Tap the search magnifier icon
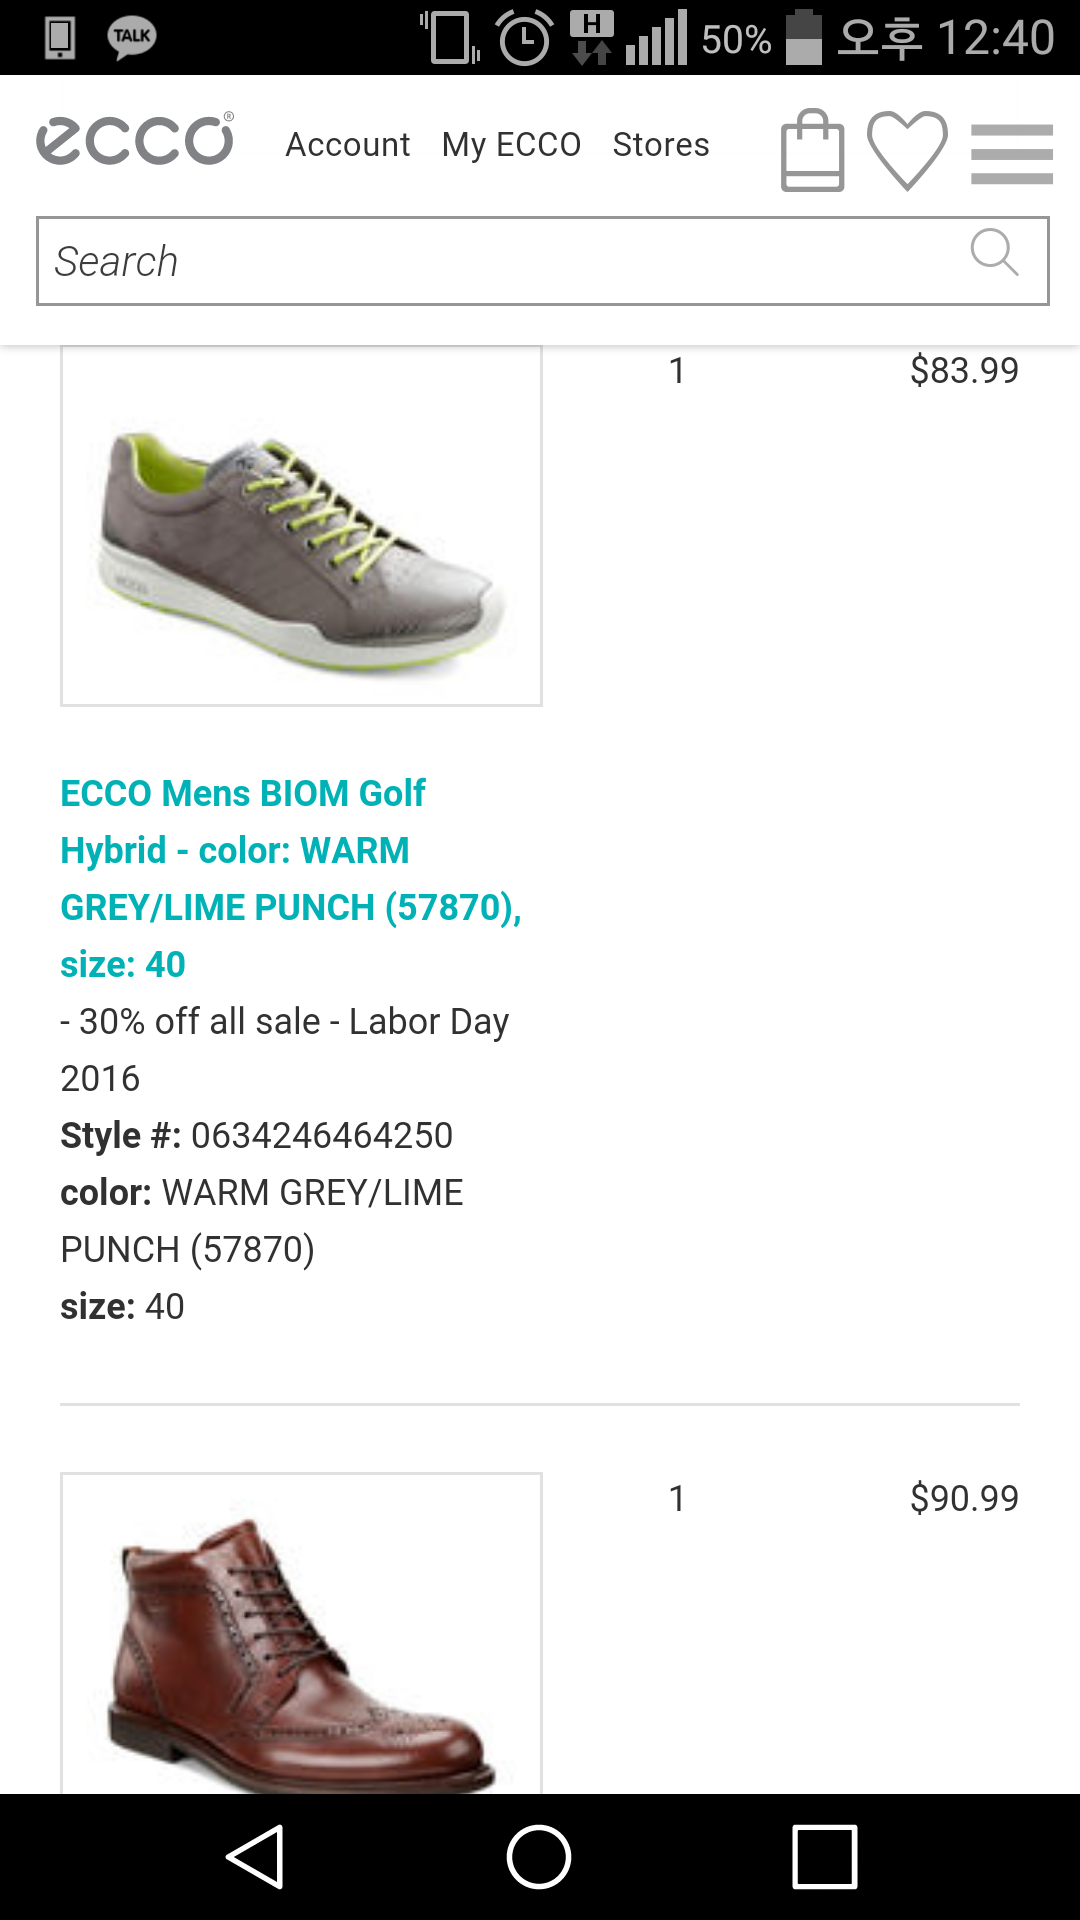Screen dimensions: 1080x1920 [x=994, y=252]
